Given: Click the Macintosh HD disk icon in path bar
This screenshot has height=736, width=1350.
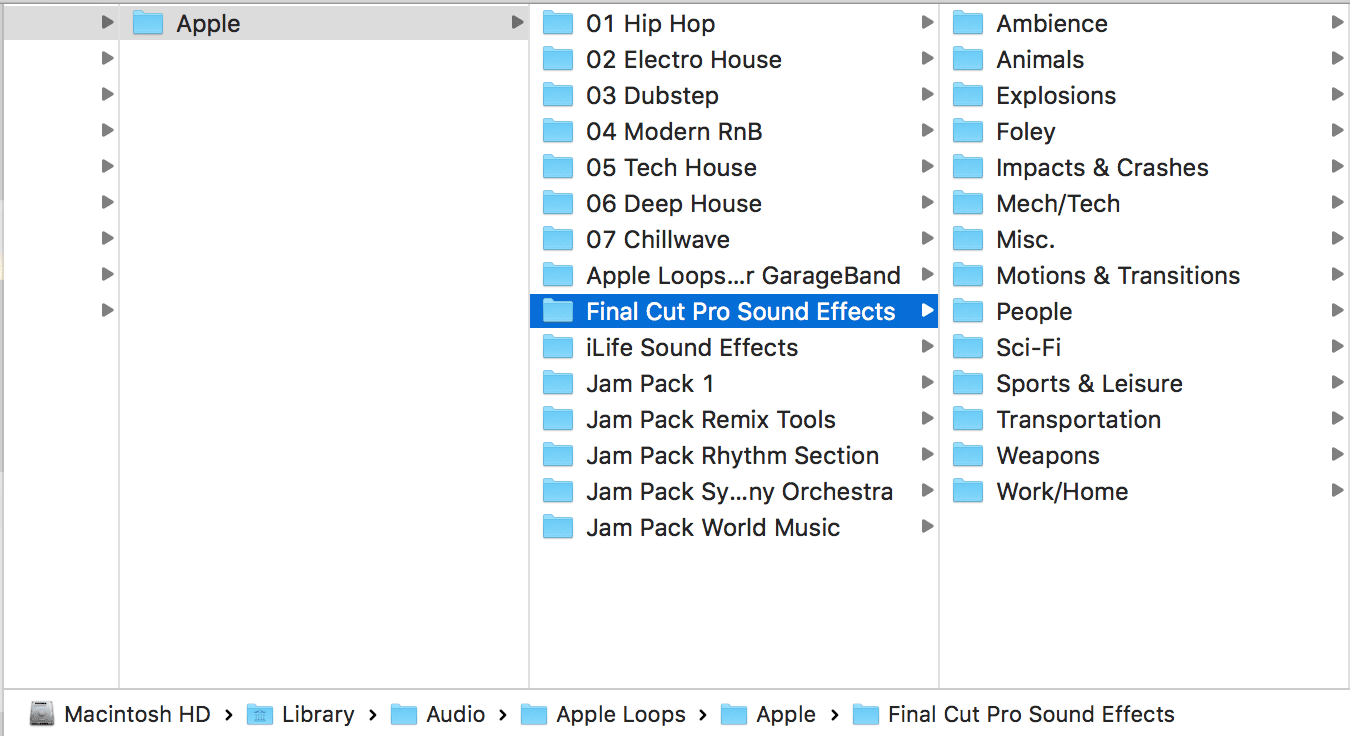Looking at the screenshot, I should [x=42, y=714].
